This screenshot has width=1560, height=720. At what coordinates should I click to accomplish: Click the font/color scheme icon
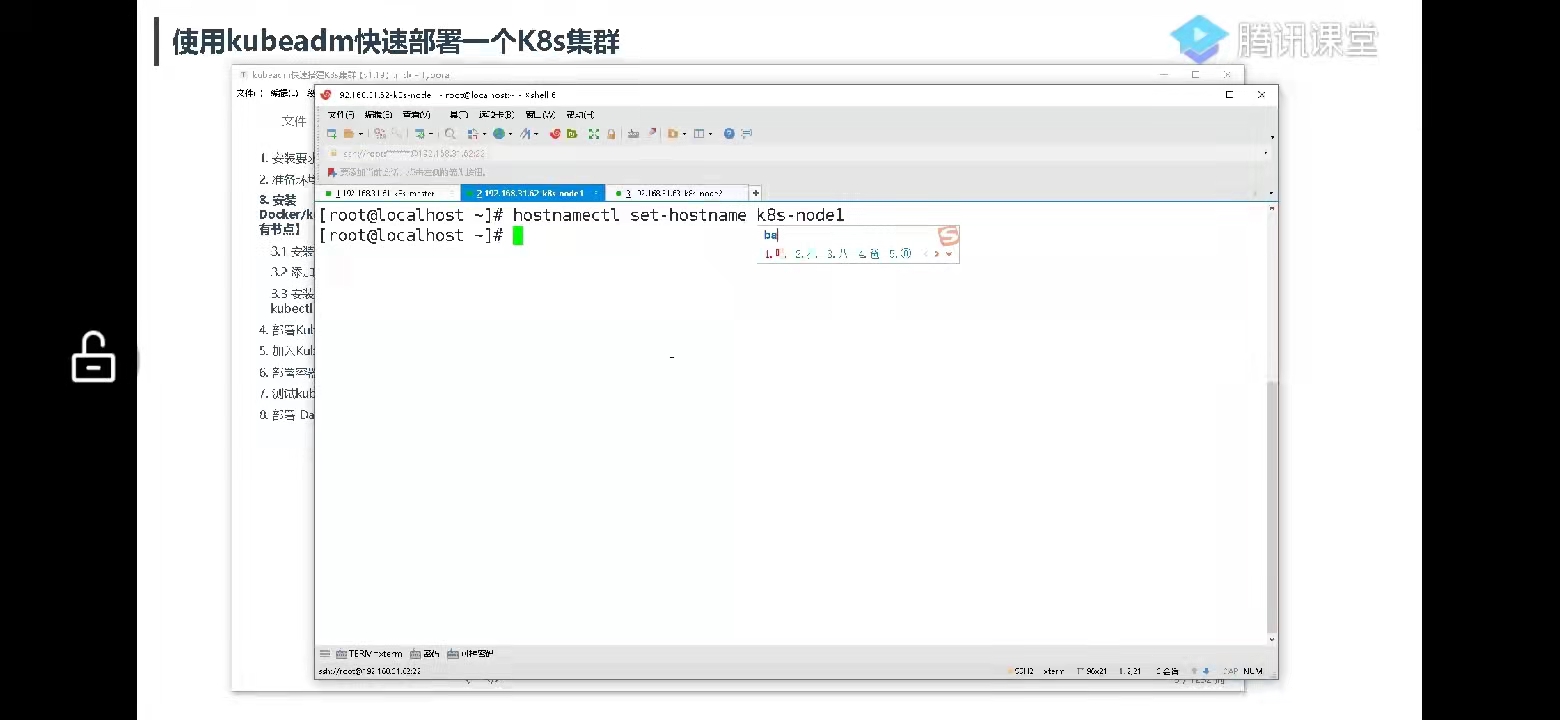pos(525,134)
